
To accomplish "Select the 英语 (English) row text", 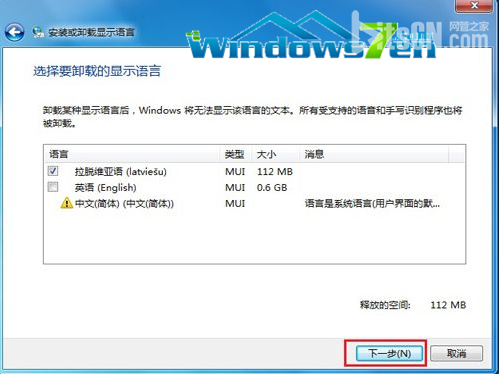I will pyautogui.click(x=105, y=188).
